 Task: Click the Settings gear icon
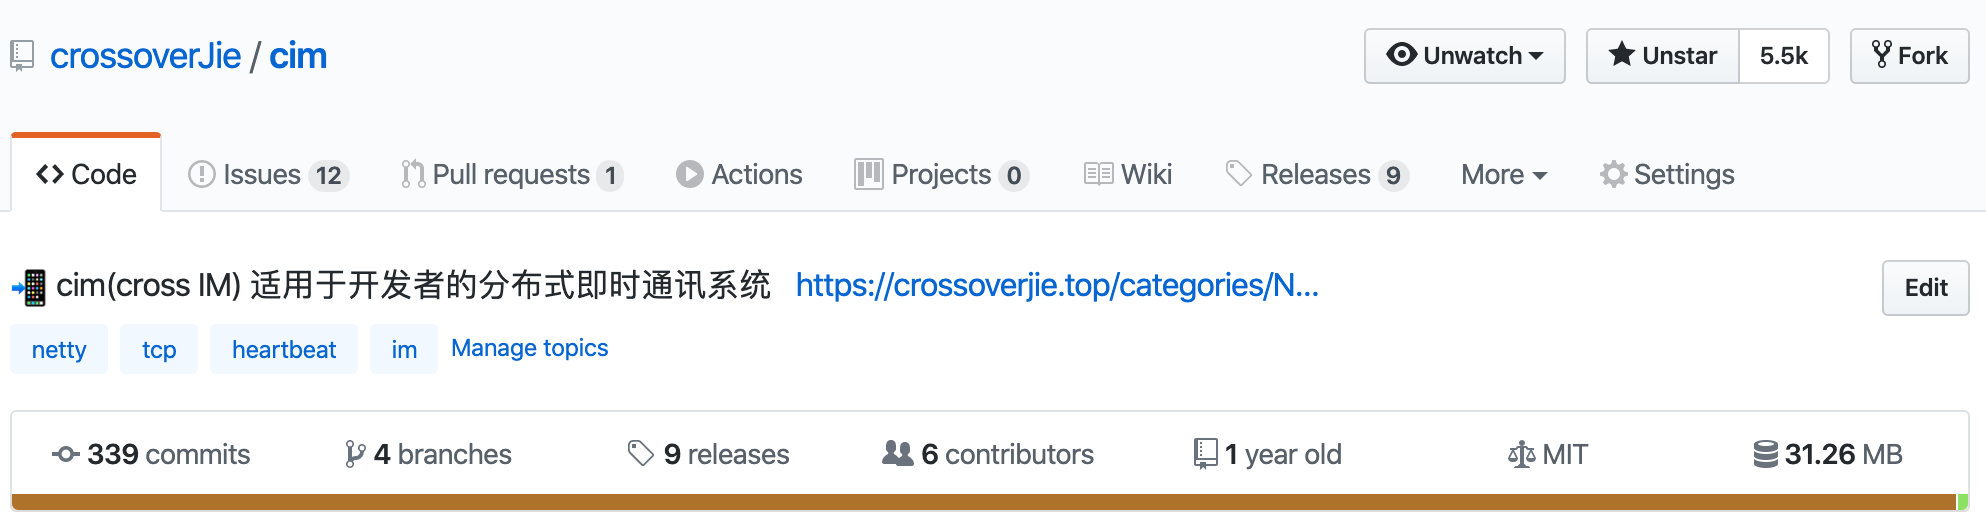click(1613, 174)
